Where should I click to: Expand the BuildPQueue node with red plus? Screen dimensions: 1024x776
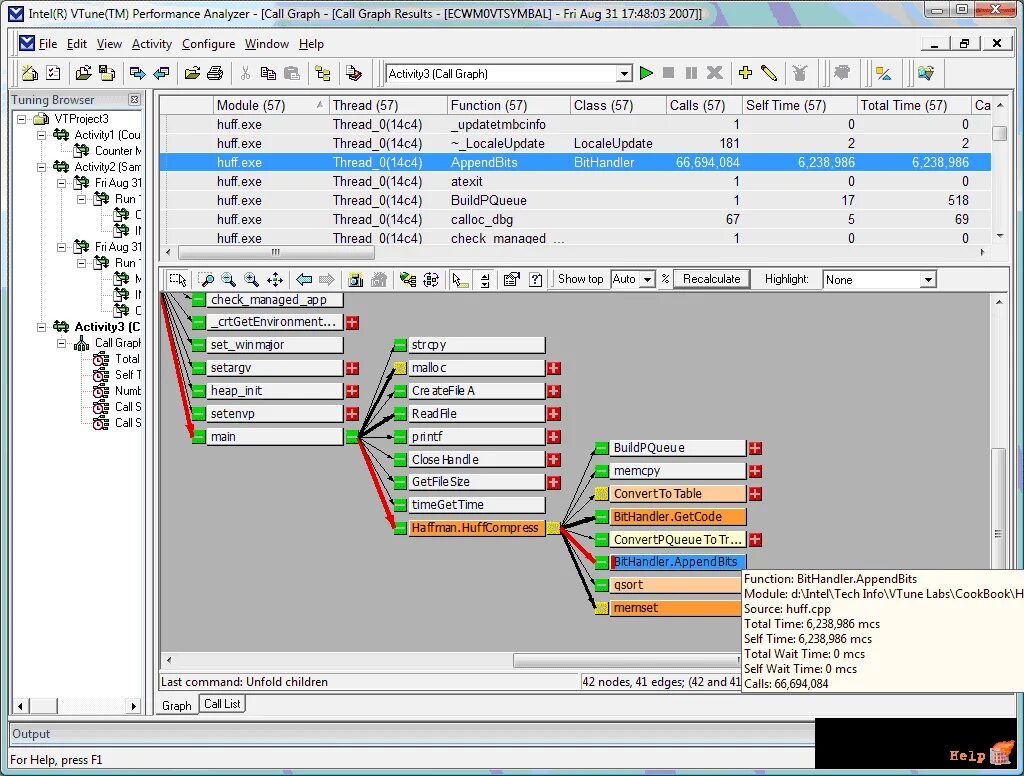click(x=755, y=448)
